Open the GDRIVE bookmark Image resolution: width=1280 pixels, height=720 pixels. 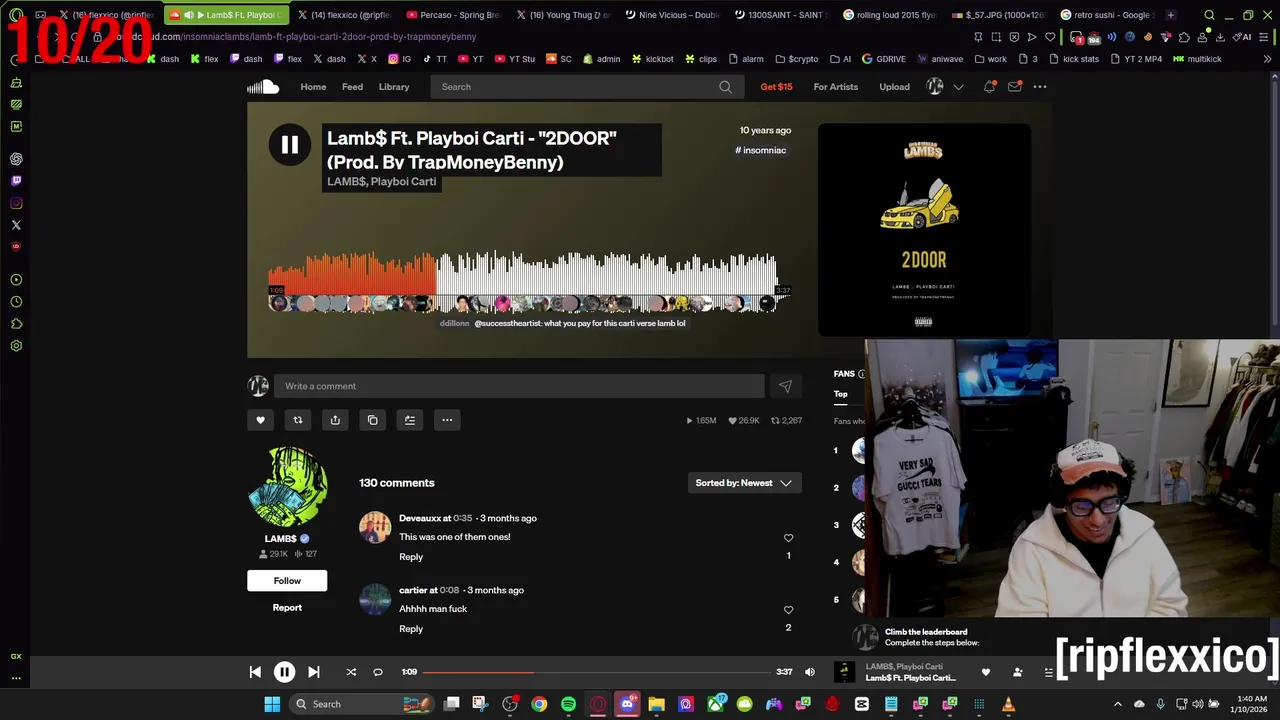(884, 59)
